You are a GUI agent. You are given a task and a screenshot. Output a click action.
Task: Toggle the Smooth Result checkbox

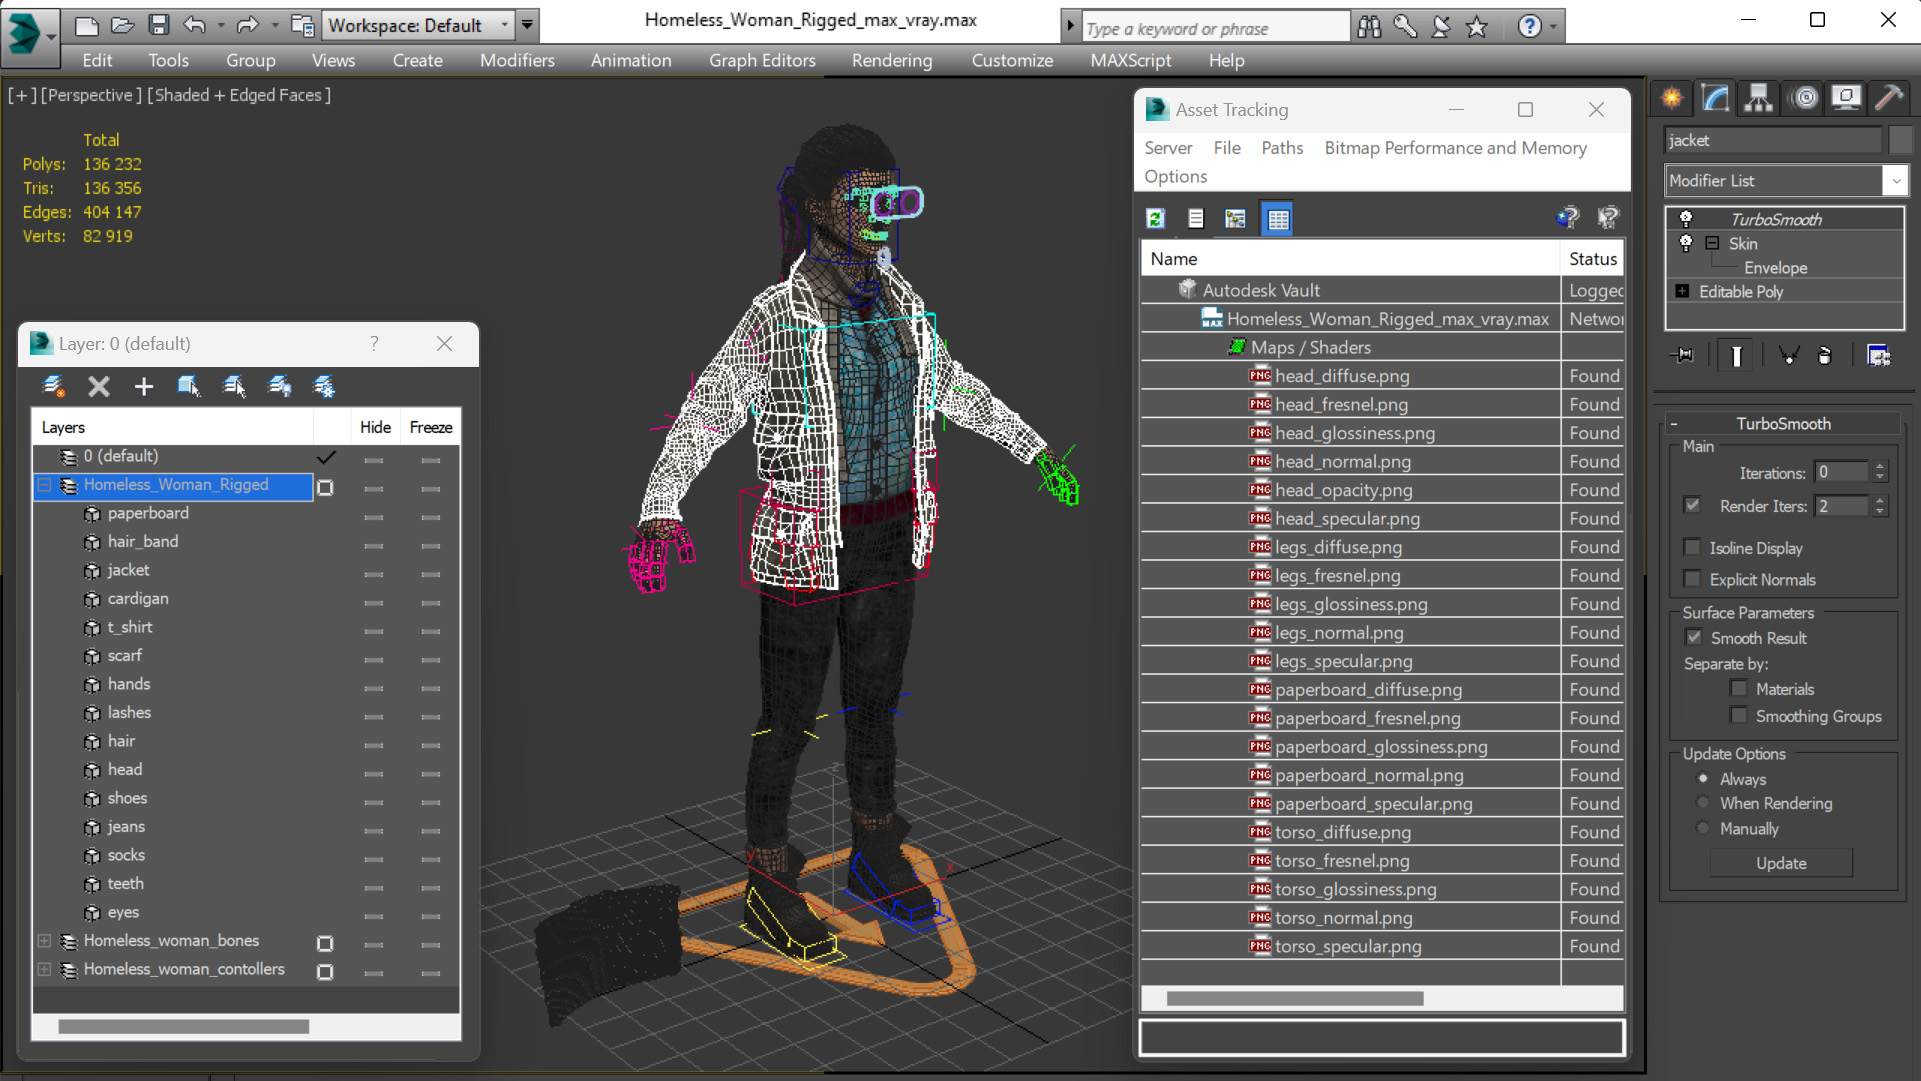[x=1693, y=637]
